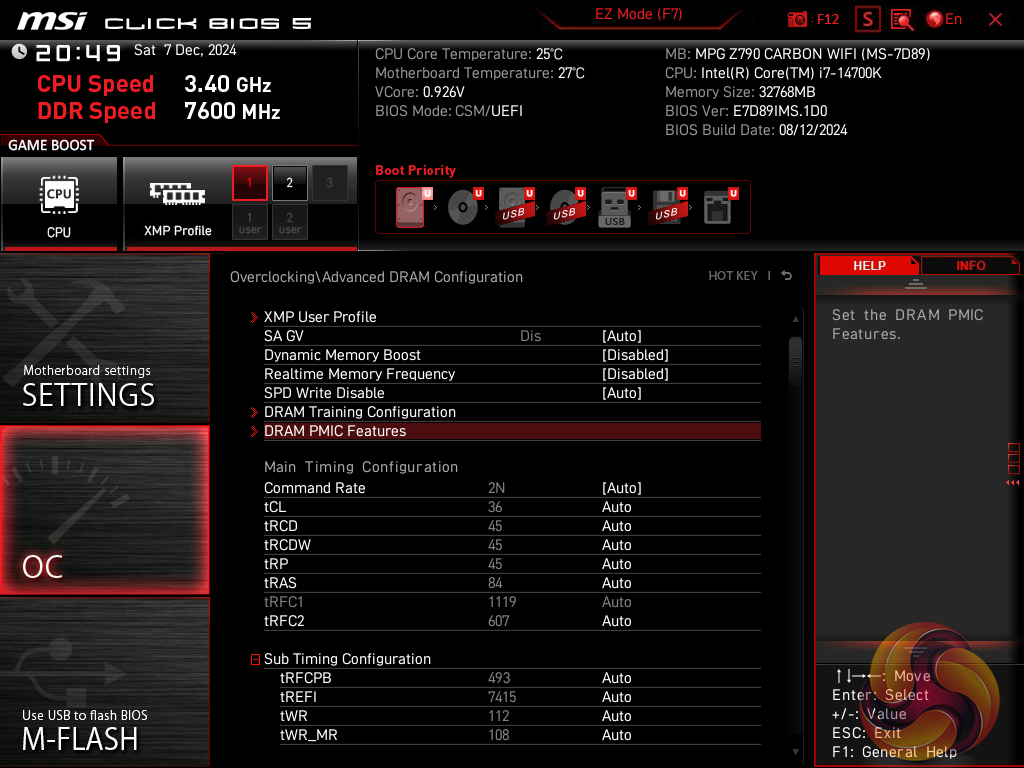This screenshot has width=1024, height=768.
Task: Open the SETTINGS motherboard section
Action: 105,340
